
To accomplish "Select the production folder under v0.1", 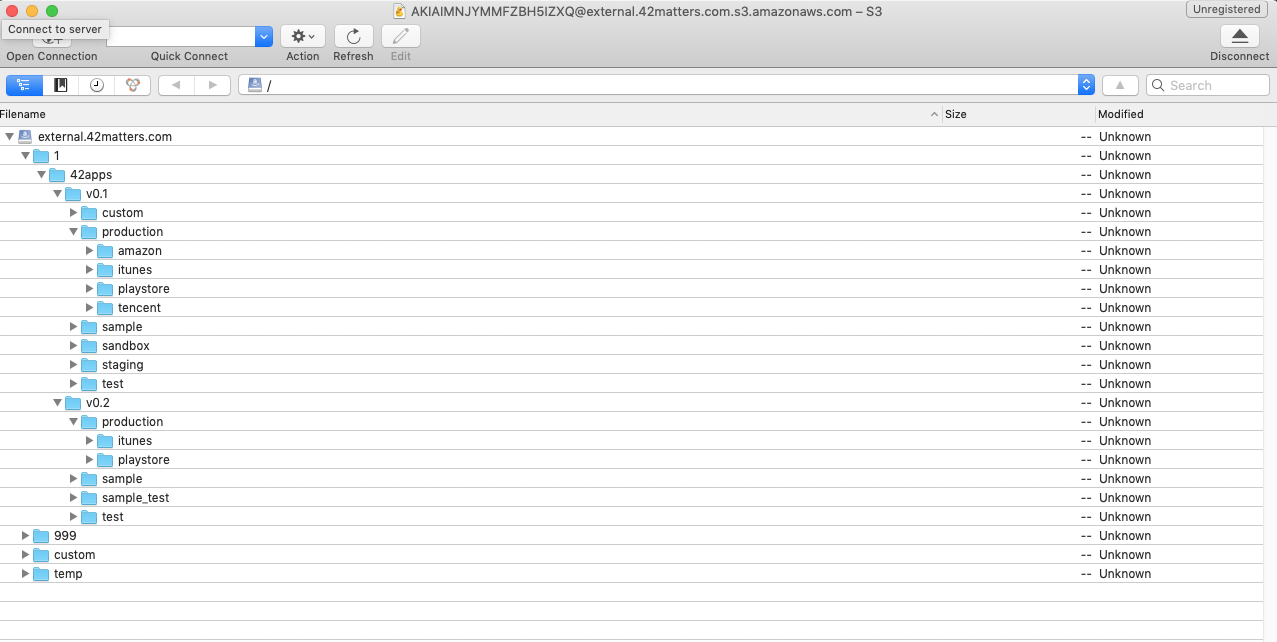I will click(x=132, y=232).
